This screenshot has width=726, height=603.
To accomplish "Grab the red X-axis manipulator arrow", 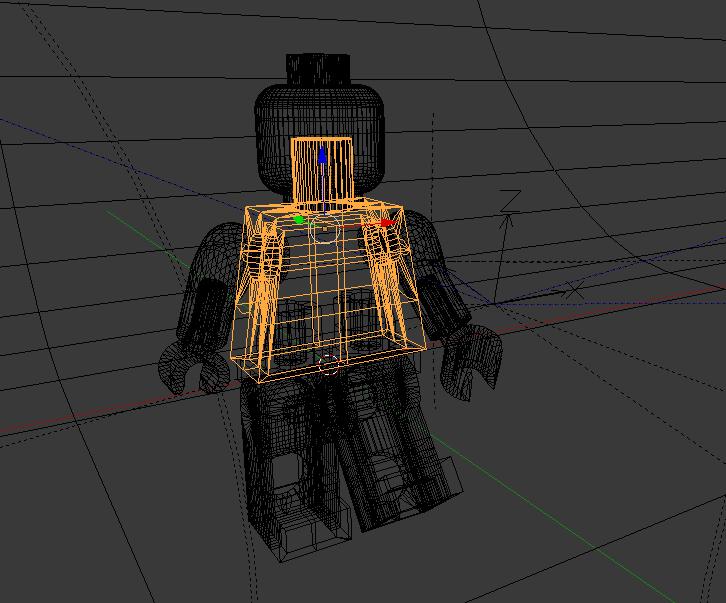I will [388, 223].
